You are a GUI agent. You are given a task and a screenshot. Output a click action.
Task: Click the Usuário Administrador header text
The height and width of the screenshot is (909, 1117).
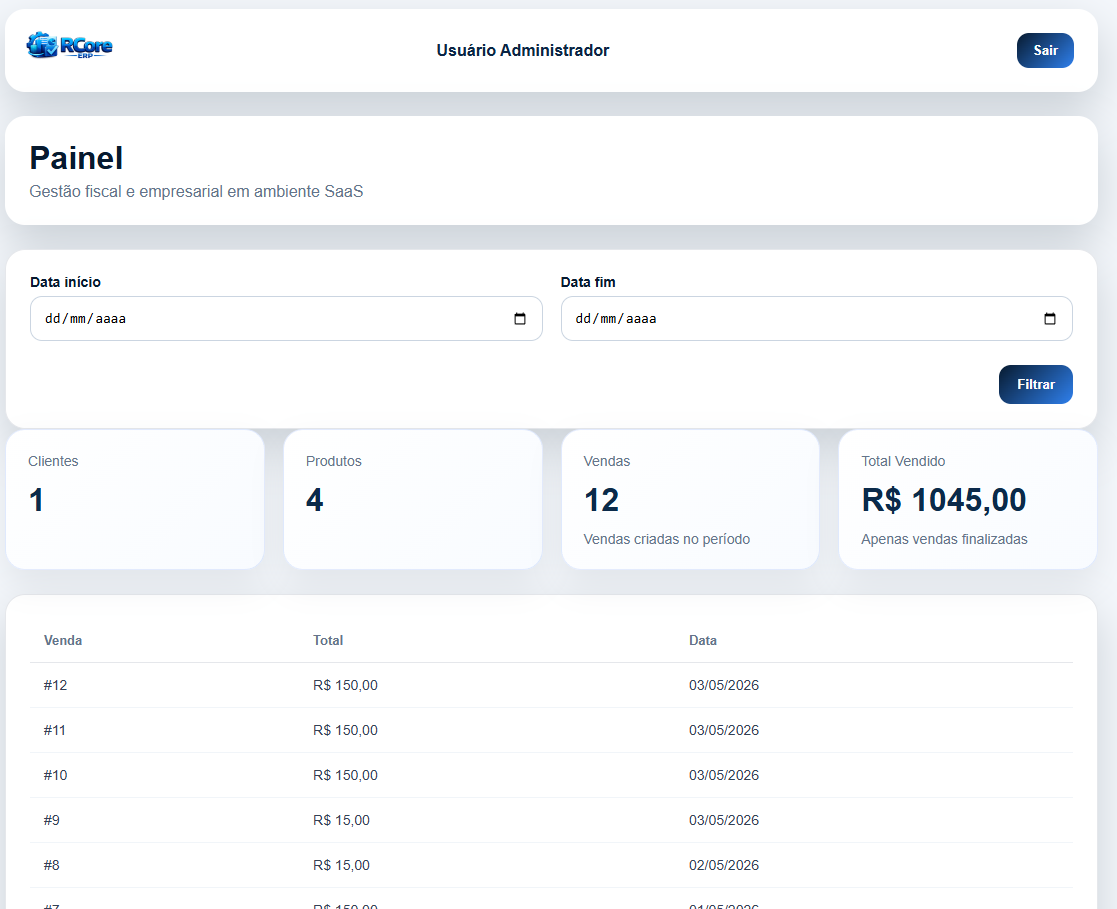pos(523,51)
